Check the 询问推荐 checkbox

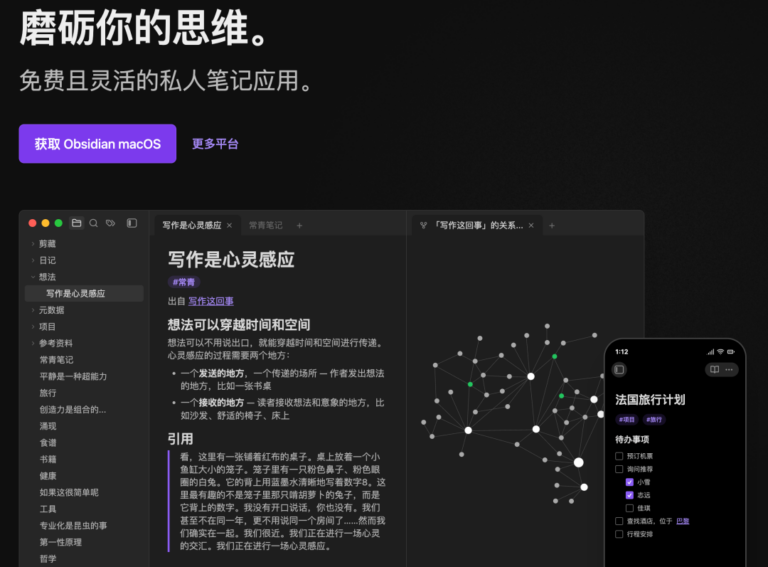coord(619,469)
